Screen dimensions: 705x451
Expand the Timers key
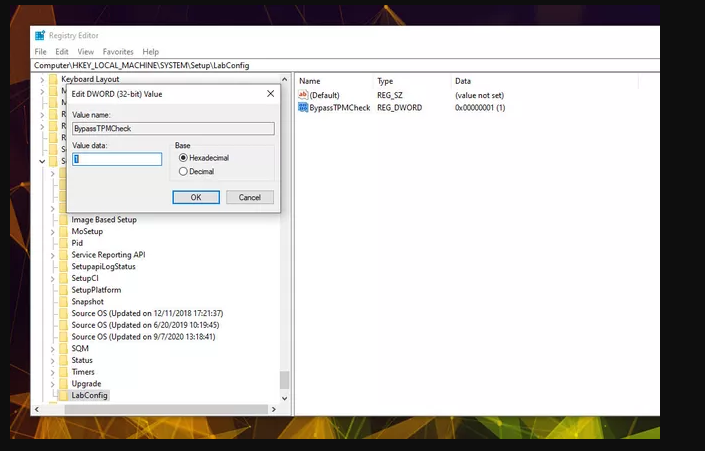pyautogui.click(x=53, y=372)
